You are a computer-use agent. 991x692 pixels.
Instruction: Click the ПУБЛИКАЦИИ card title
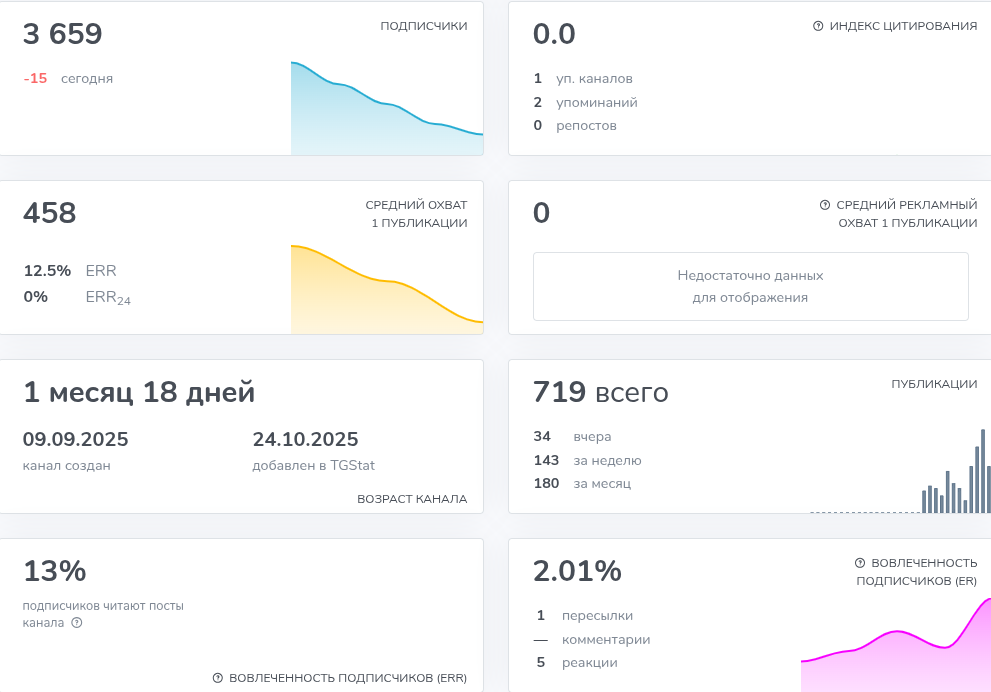pyautogui.click(x=934, y=384)
